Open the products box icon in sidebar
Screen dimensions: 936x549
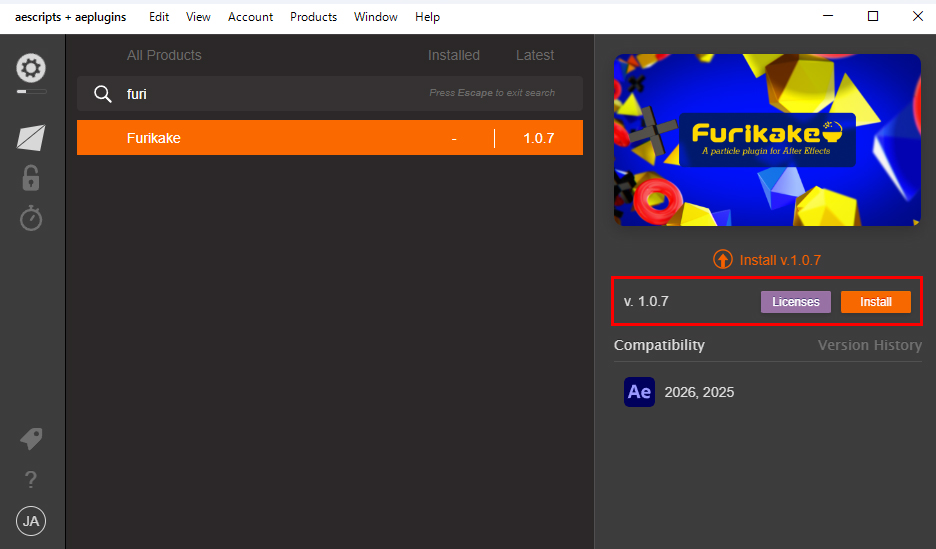[31, 138]
